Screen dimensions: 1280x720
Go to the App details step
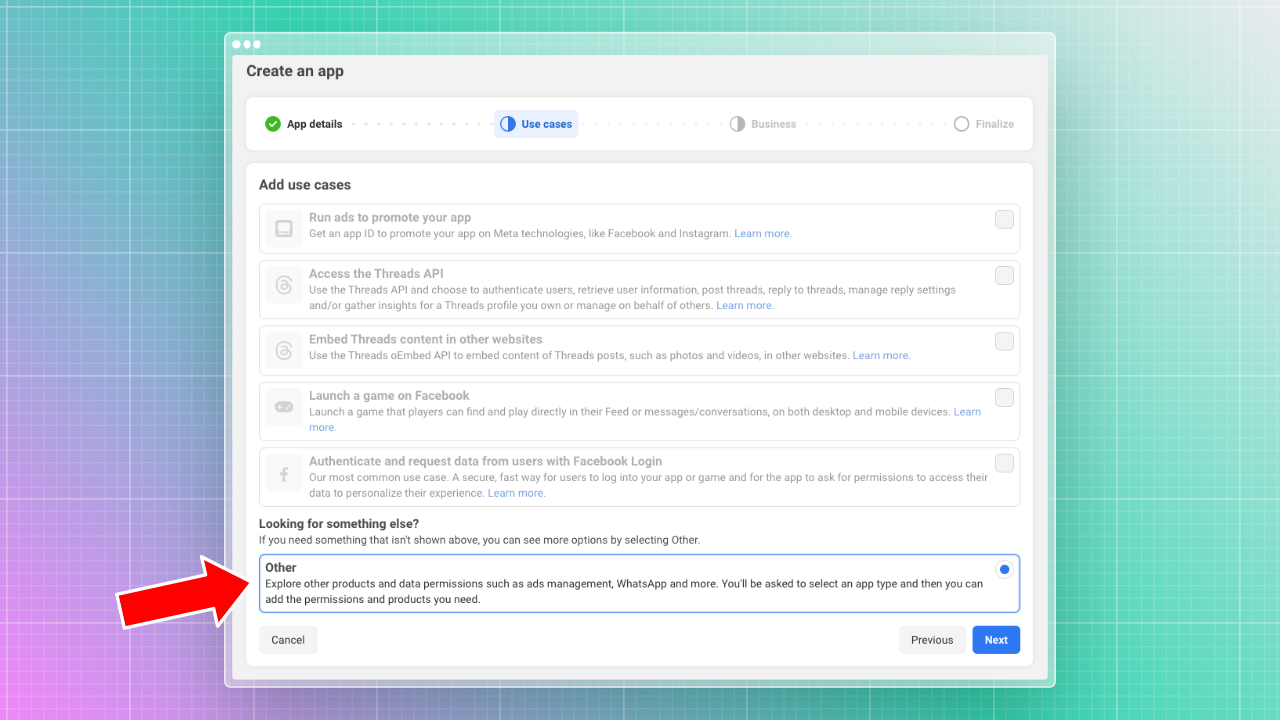304,124
